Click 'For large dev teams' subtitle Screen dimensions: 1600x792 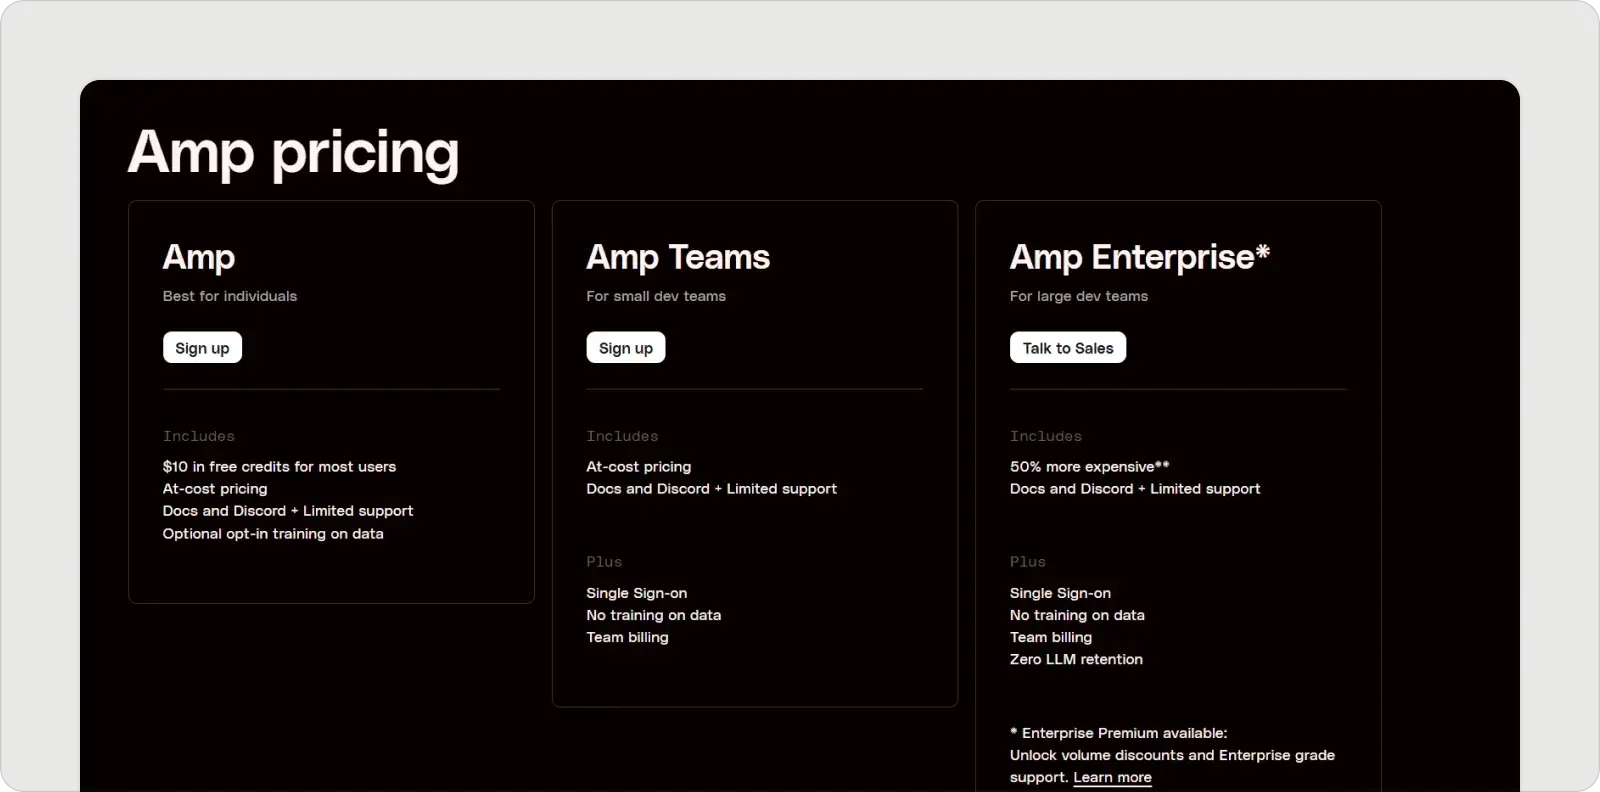tap(1079, 296)
